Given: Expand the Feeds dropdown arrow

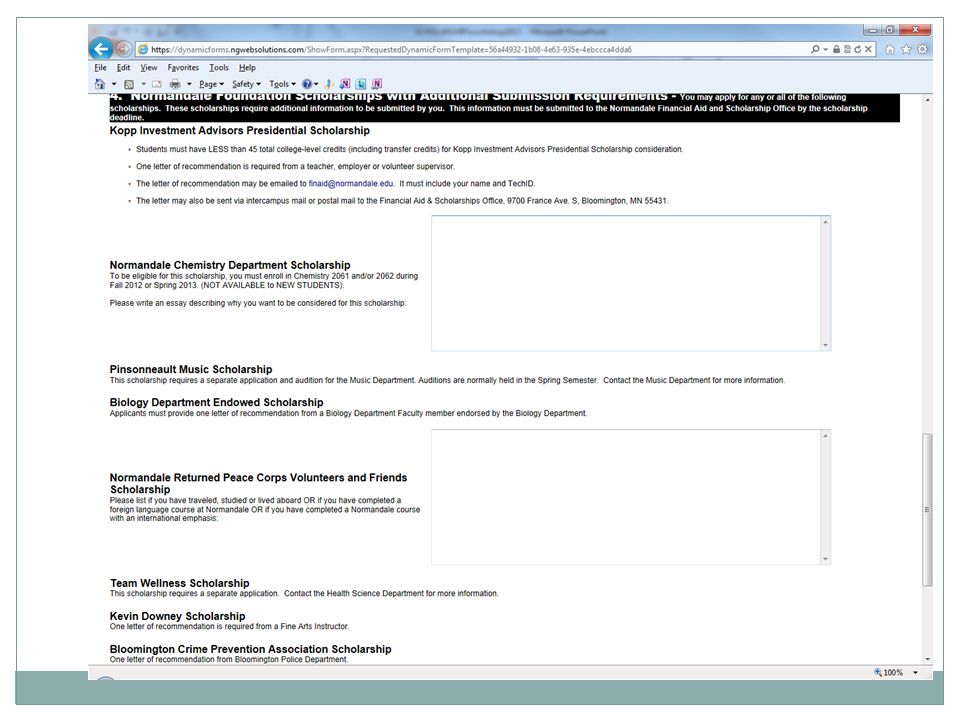Looking at the screenshot, I should point(144,84).
